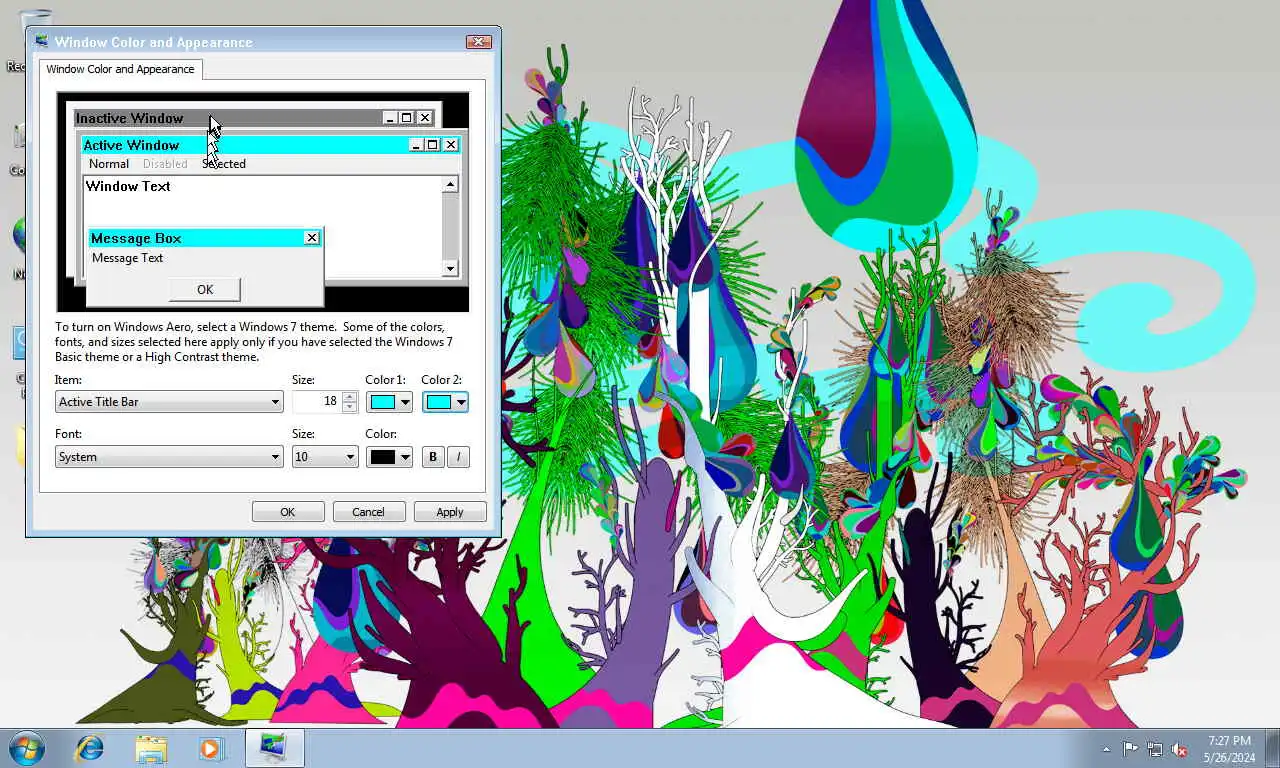Increase item size with spinner up arrow
Viewport: 1280px width, 768px height.
coord(349,396)
